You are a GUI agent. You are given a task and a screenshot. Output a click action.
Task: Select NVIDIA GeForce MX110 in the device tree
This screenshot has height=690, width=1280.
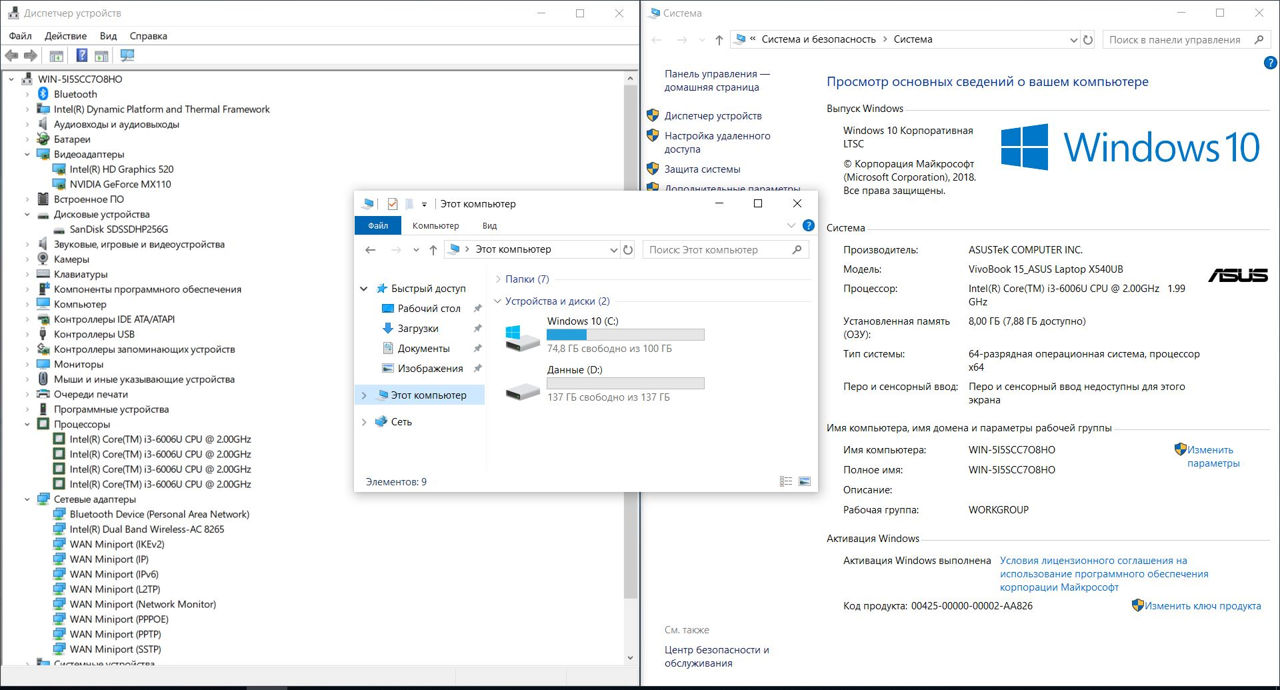[120, 184]
